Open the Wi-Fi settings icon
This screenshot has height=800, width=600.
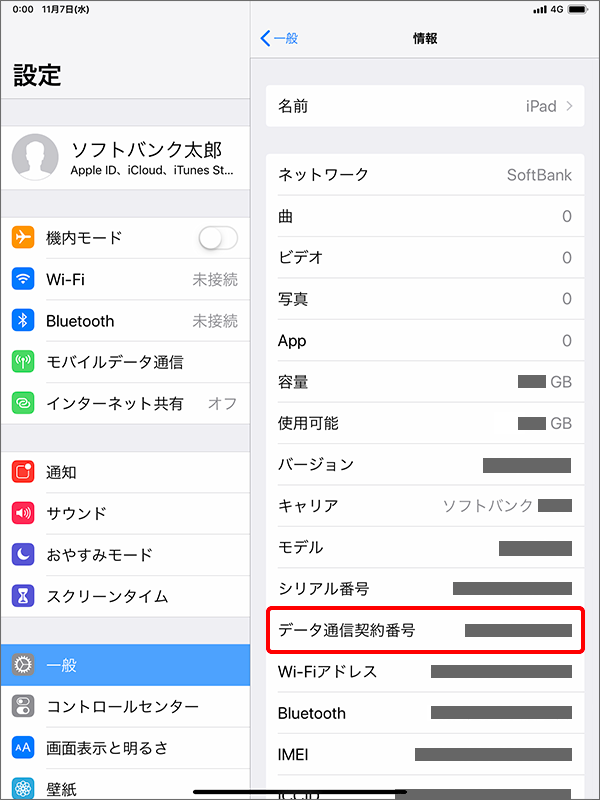click(23, 279)
